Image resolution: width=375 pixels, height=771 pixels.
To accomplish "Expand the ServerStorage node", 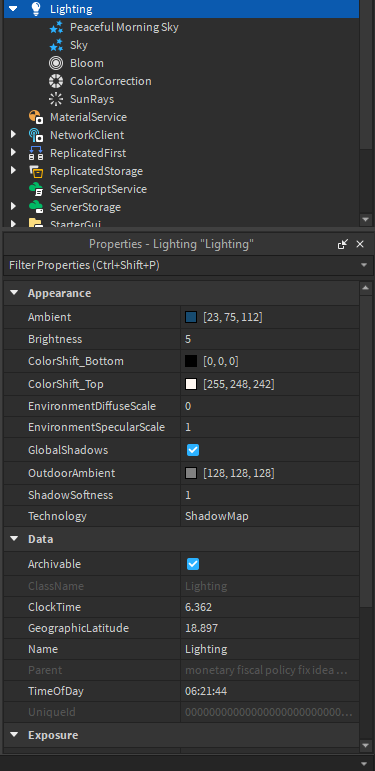I will 13,207.
